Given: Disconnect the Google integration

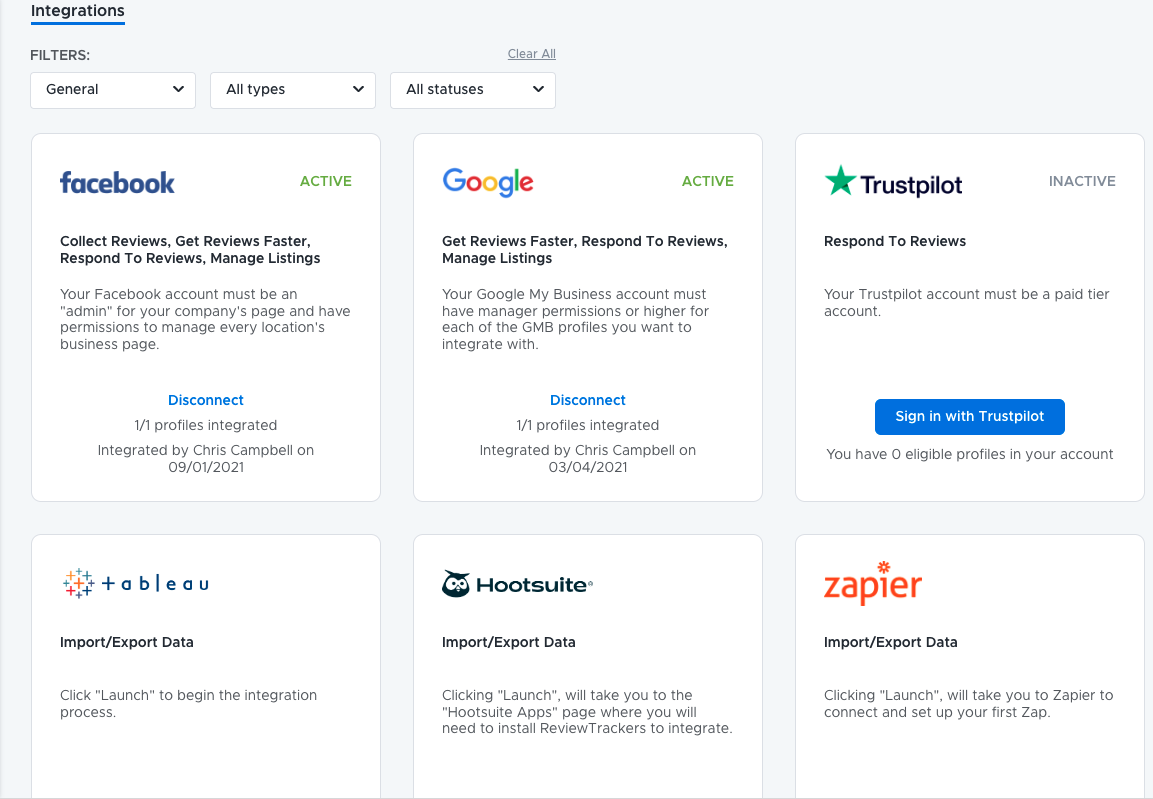Looking at the screenshot, I should [588, 400].
